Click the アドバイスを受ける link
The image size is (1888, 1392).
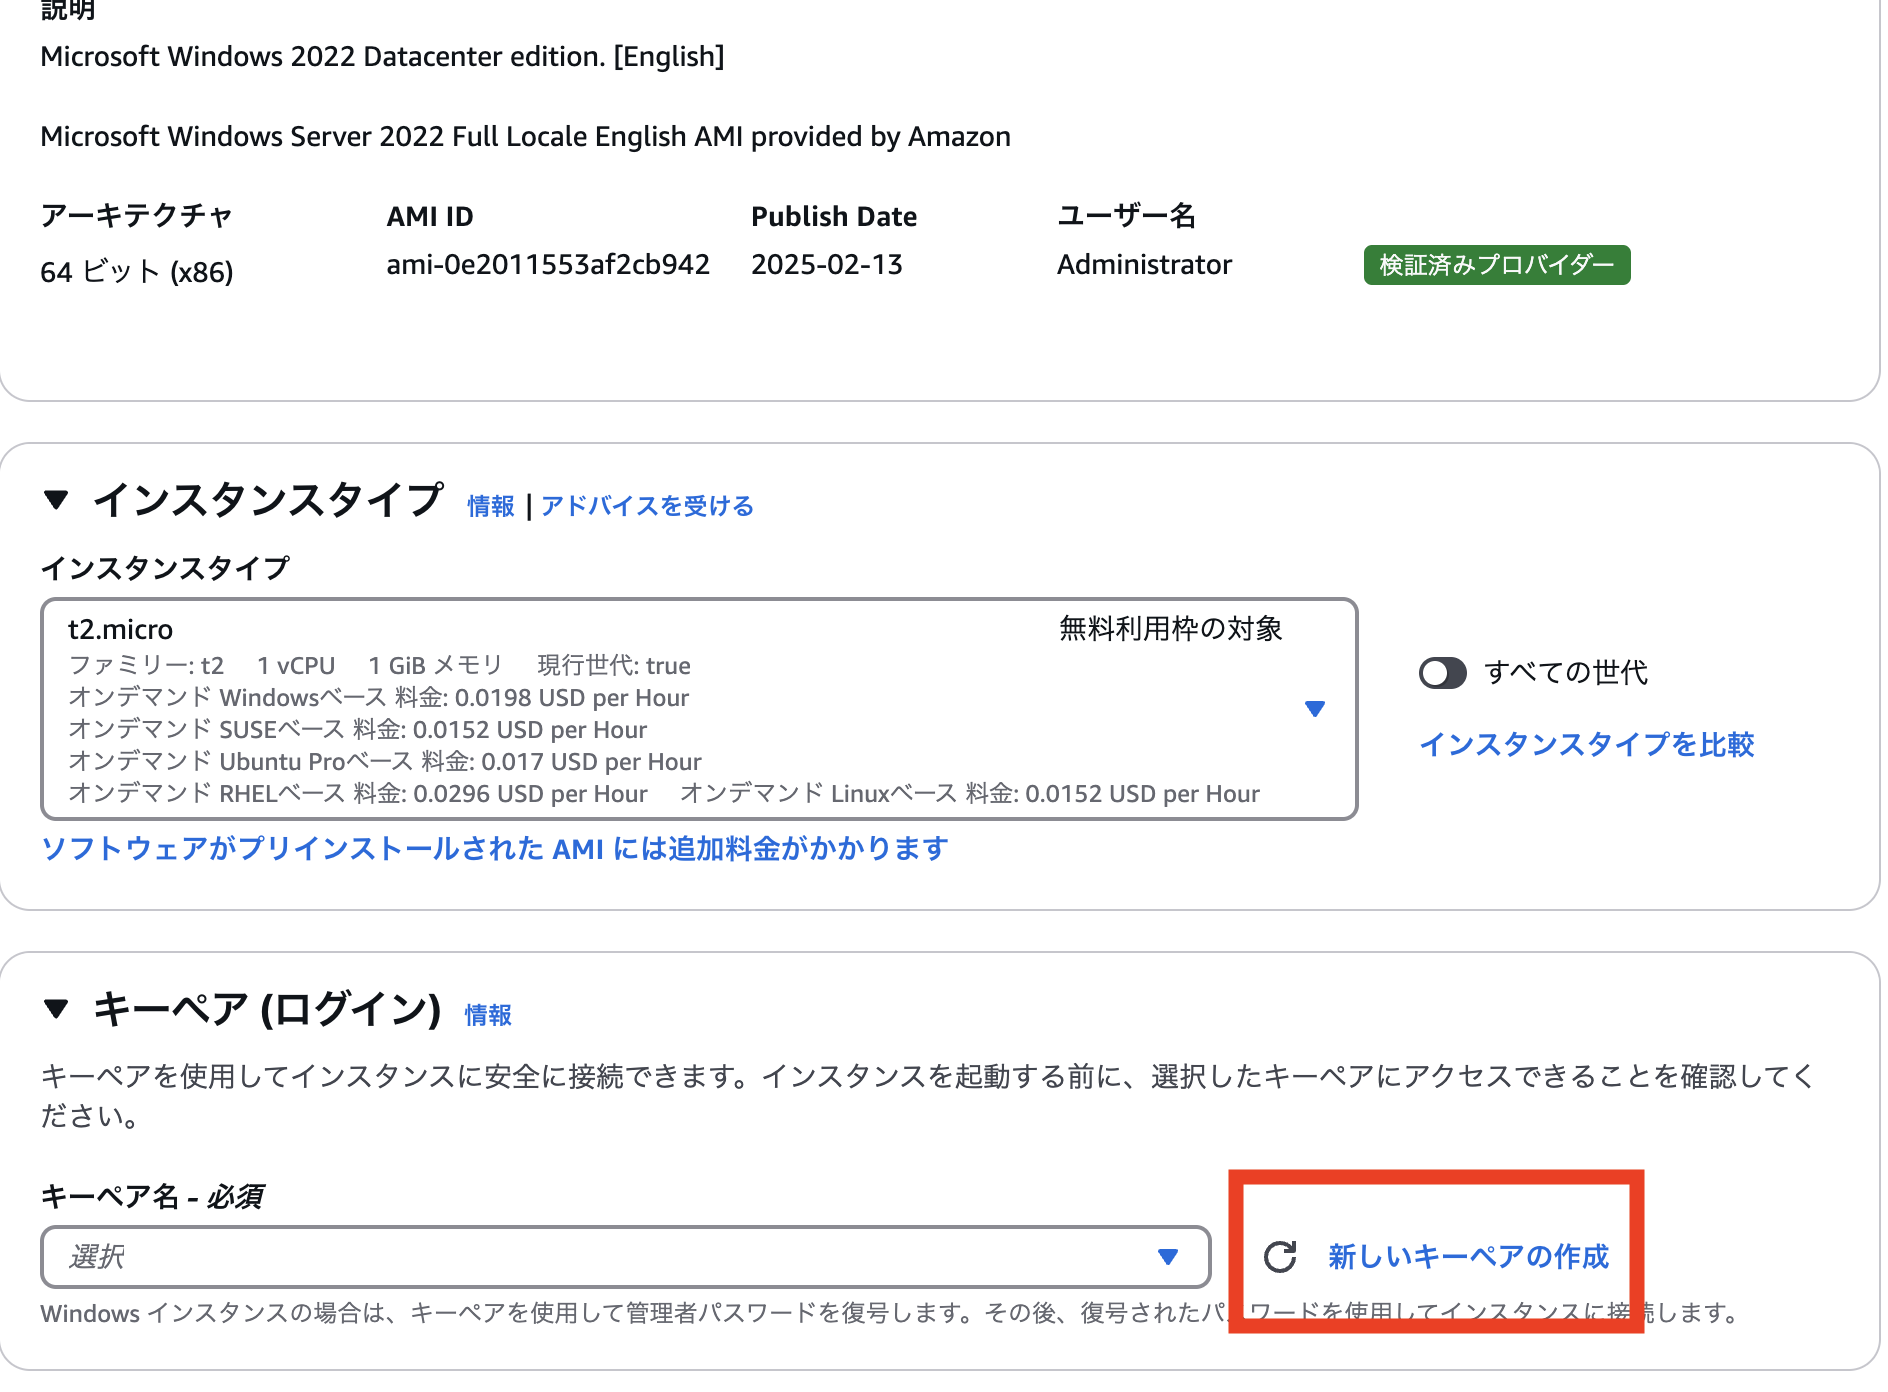(x=646, y=507)
